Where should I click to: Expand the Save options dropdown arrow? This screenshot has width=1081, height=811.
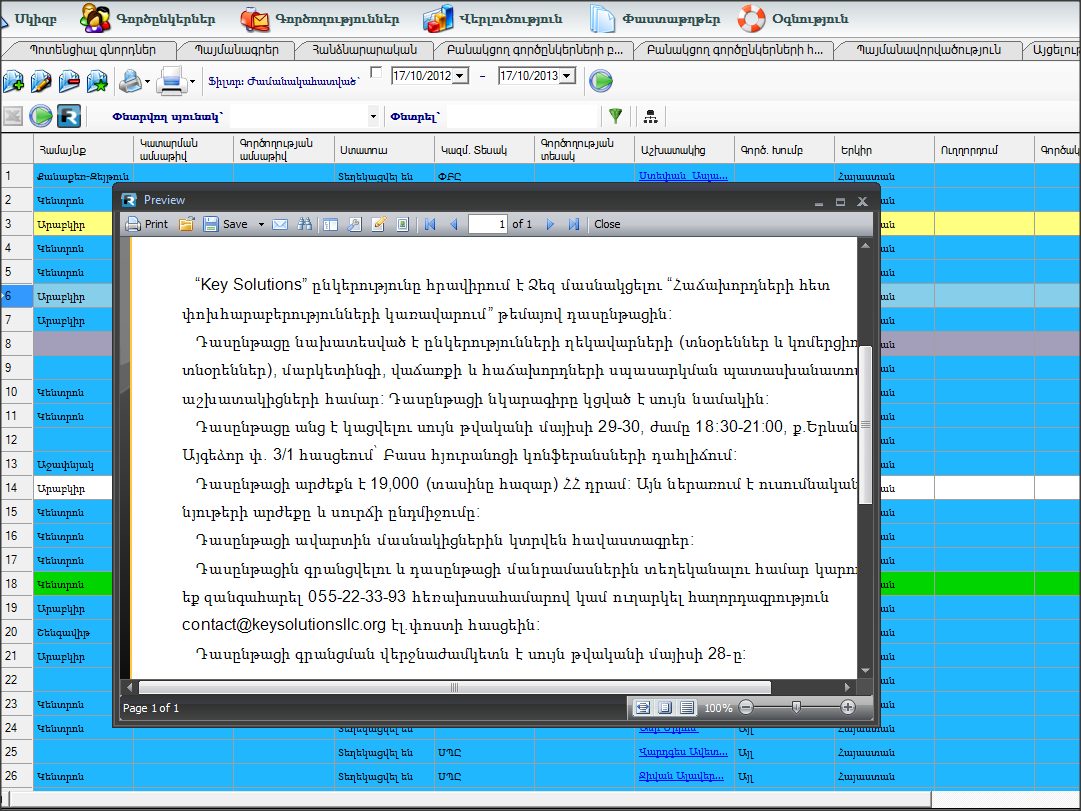click(261, 224)
